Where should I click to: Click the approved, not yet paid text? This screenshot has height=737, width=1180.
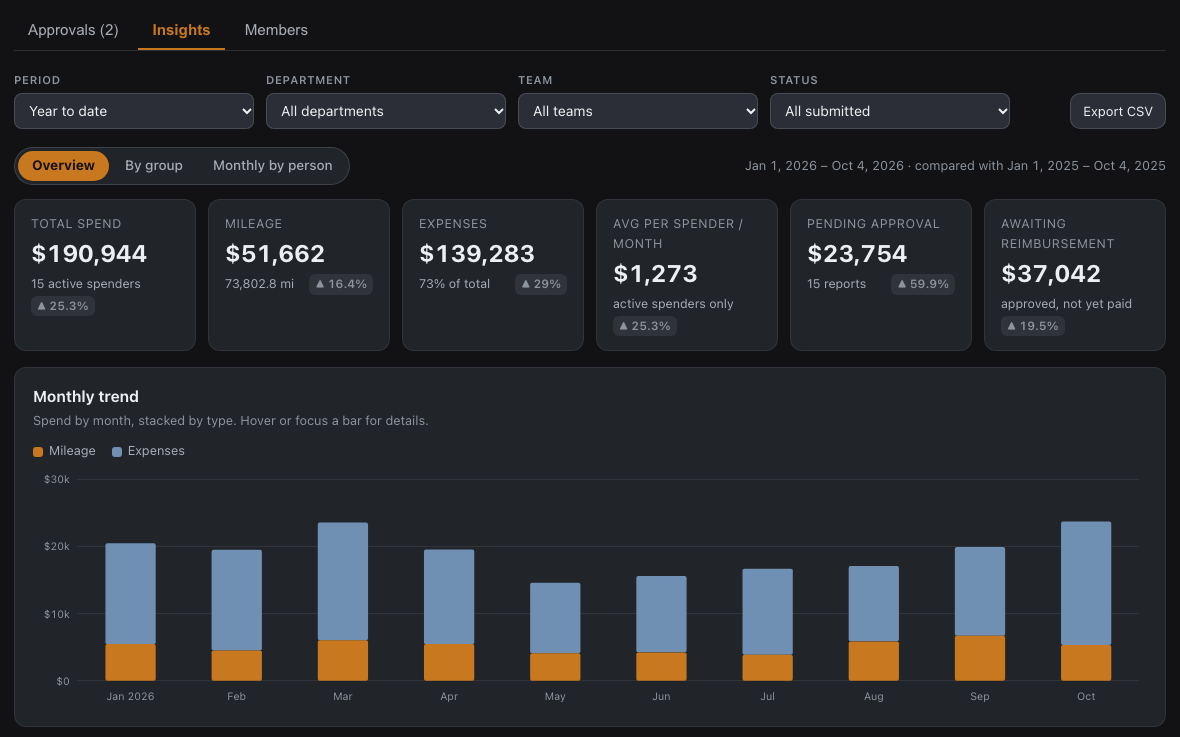click(1066, 304)
